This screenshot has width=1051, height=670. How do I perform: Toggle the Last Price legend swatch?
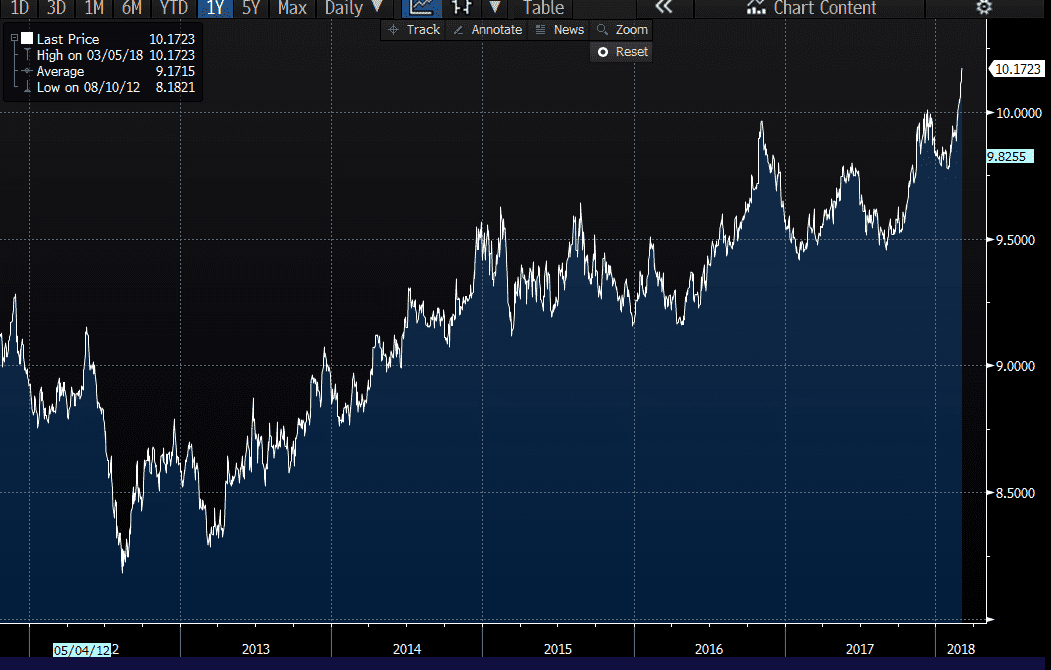27,39
